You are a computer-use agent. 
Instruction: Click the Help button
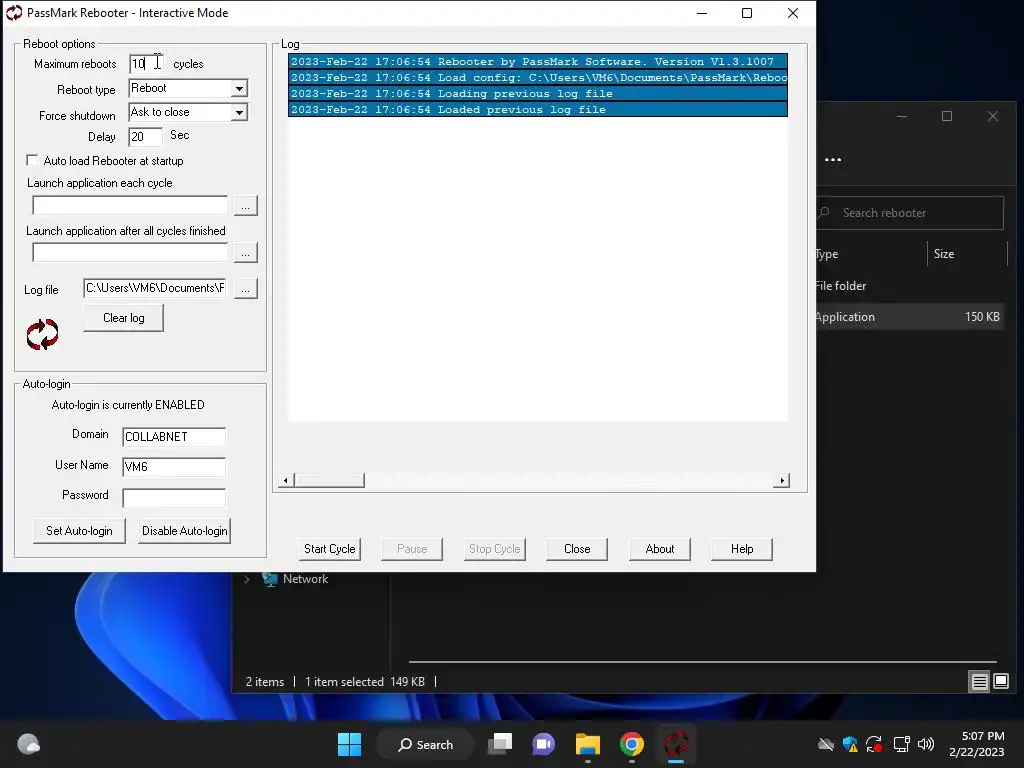742,549
